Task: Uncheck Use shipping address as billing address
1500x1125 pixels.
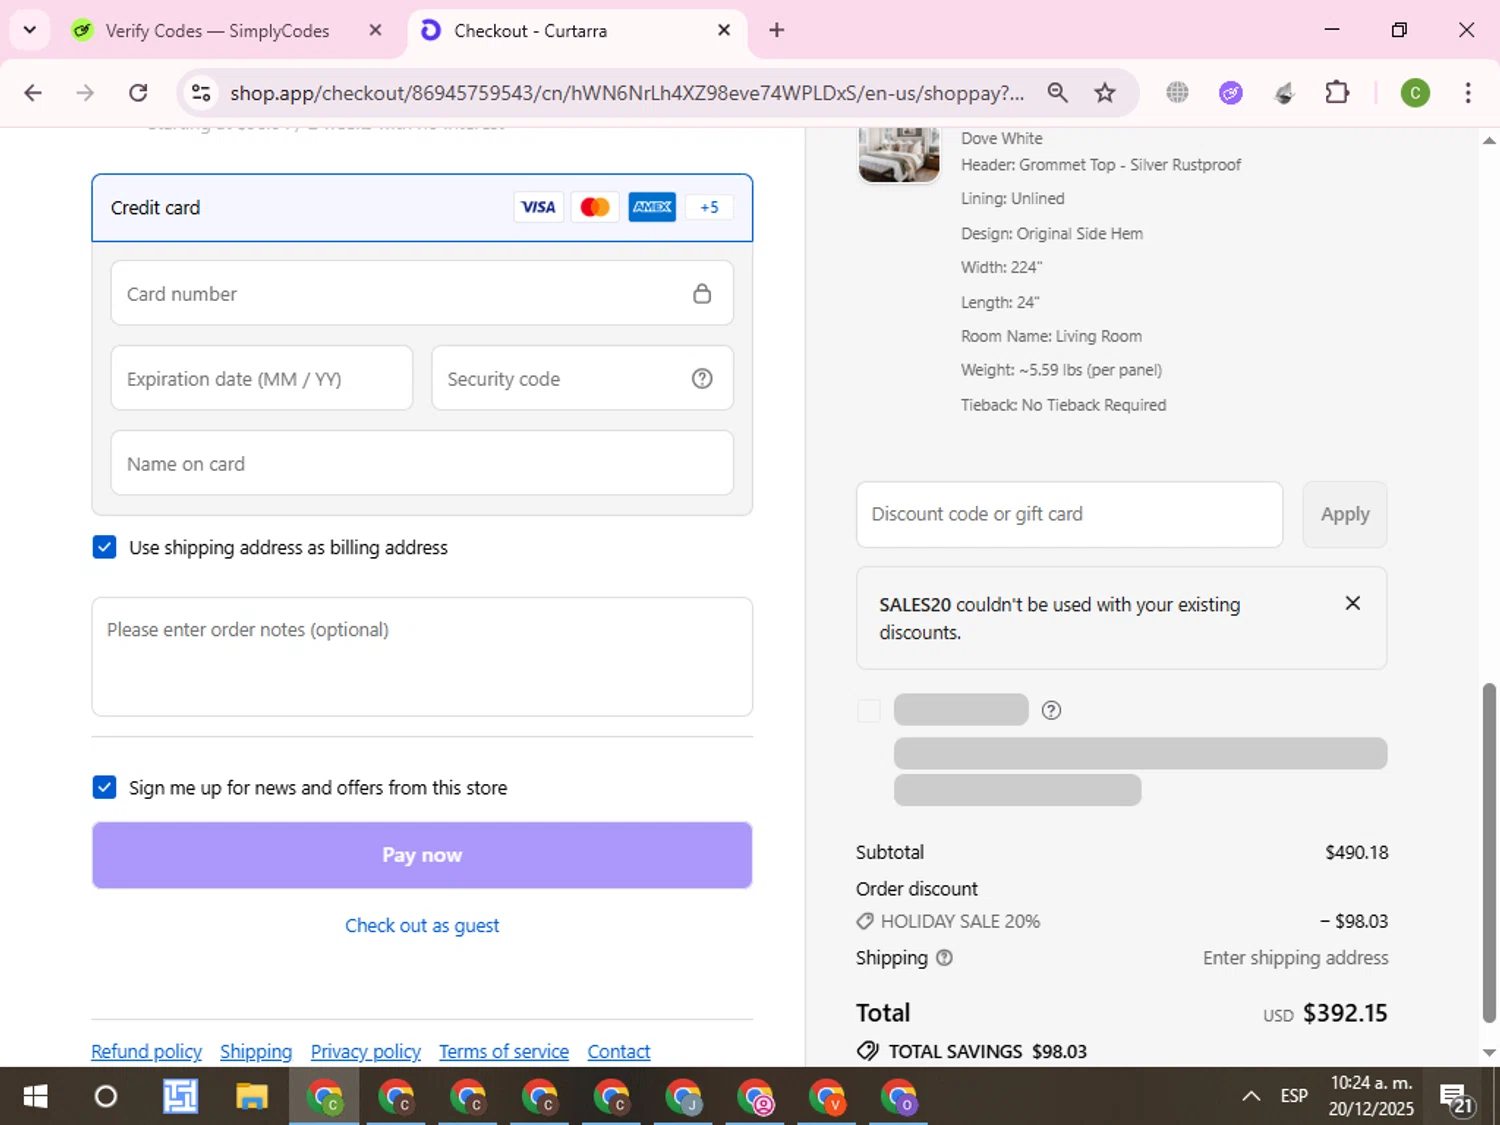Action: click(x=104, y=547)
